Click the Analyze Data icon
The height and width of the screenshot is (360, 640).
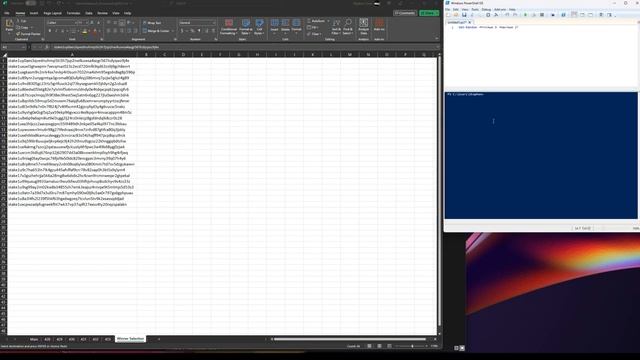point(363,27)
